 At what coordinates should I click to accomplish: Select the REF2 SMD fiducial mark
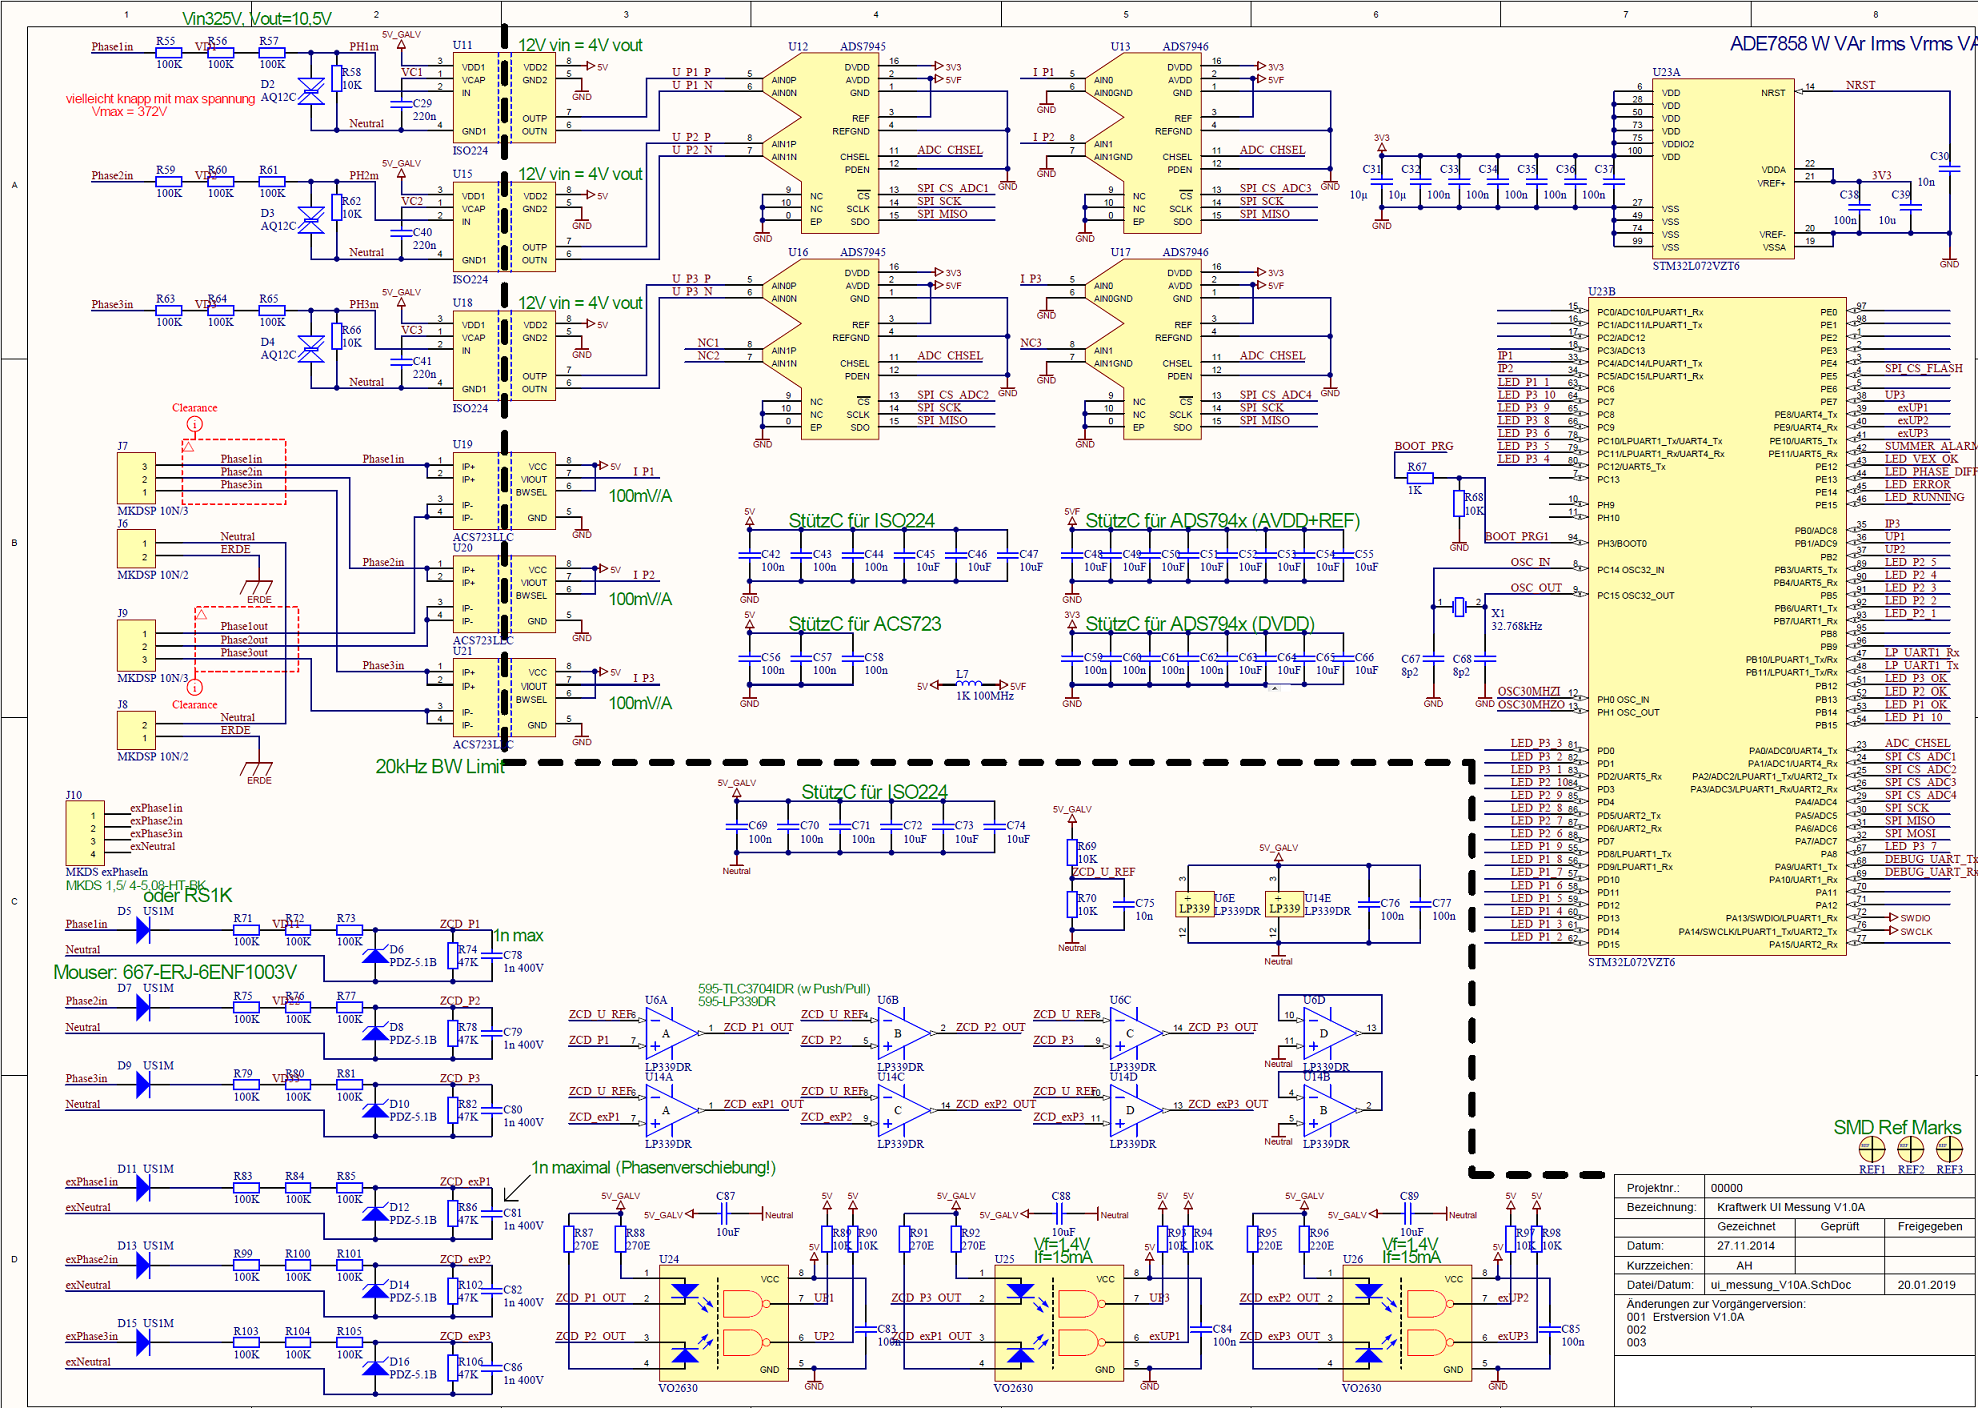[x=1911, y=1149]
